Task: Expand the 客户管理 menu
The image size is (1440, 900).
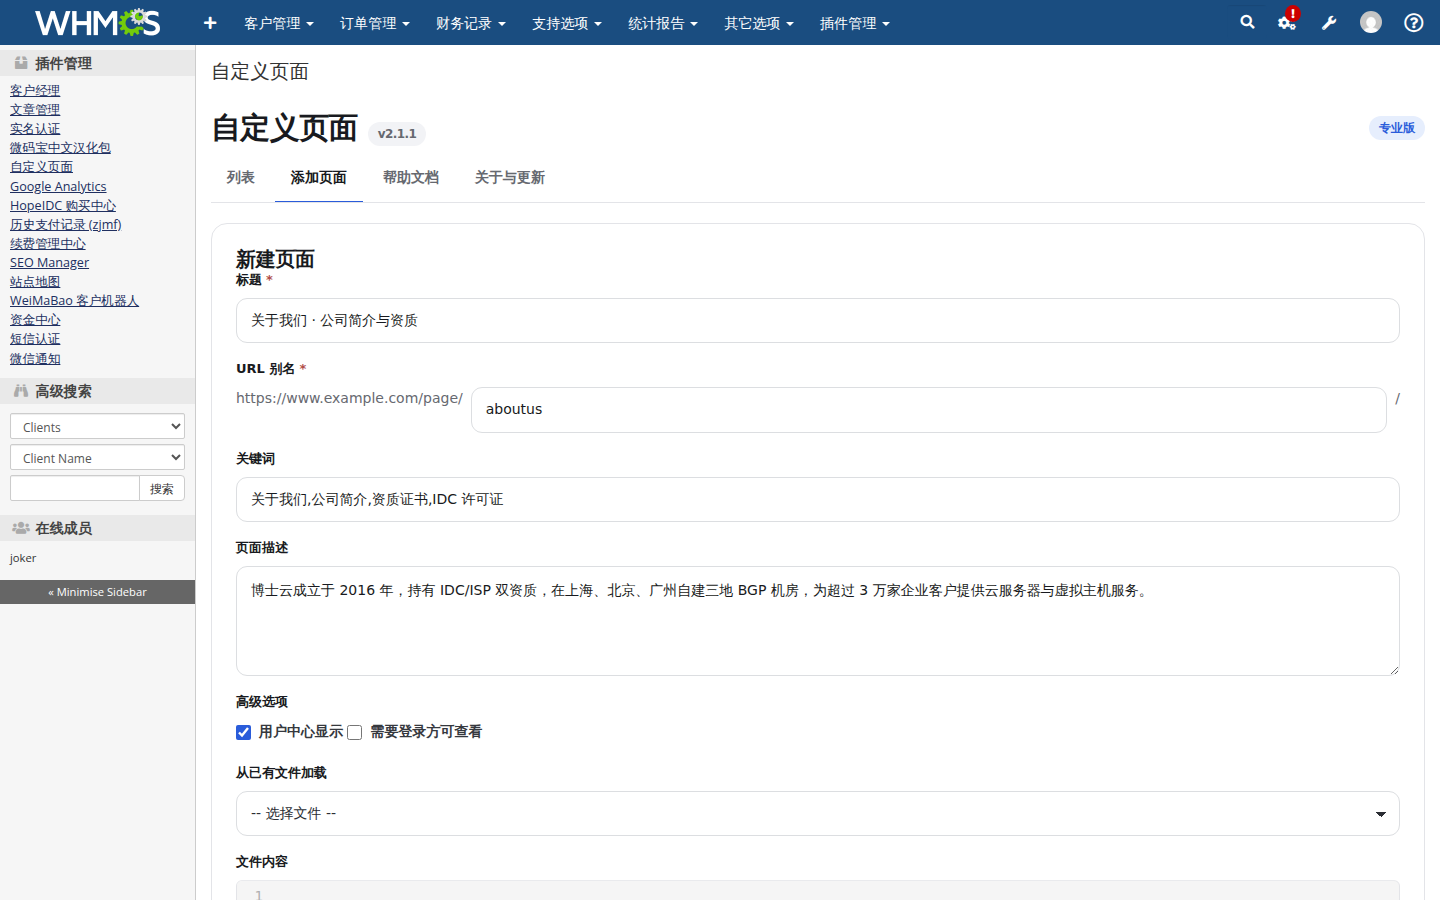Action: pyautogui.click(x=279, y=23)
